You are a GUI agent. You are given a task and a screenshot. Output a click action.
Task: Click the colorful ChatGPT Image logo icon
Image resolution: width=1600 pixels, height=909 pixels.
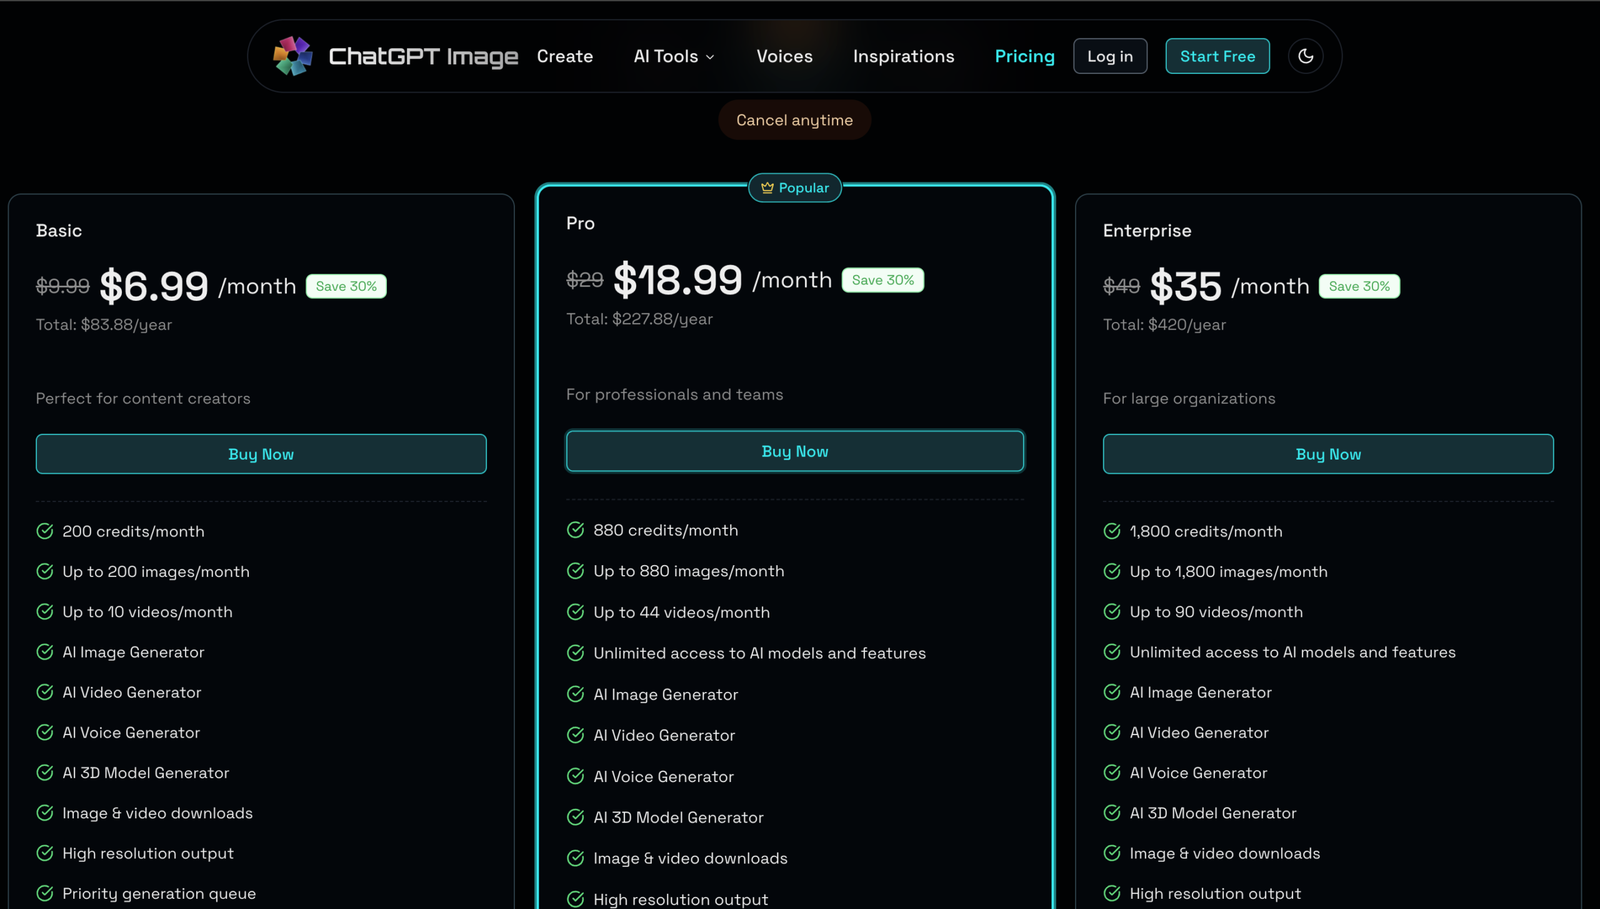[293, 56]
